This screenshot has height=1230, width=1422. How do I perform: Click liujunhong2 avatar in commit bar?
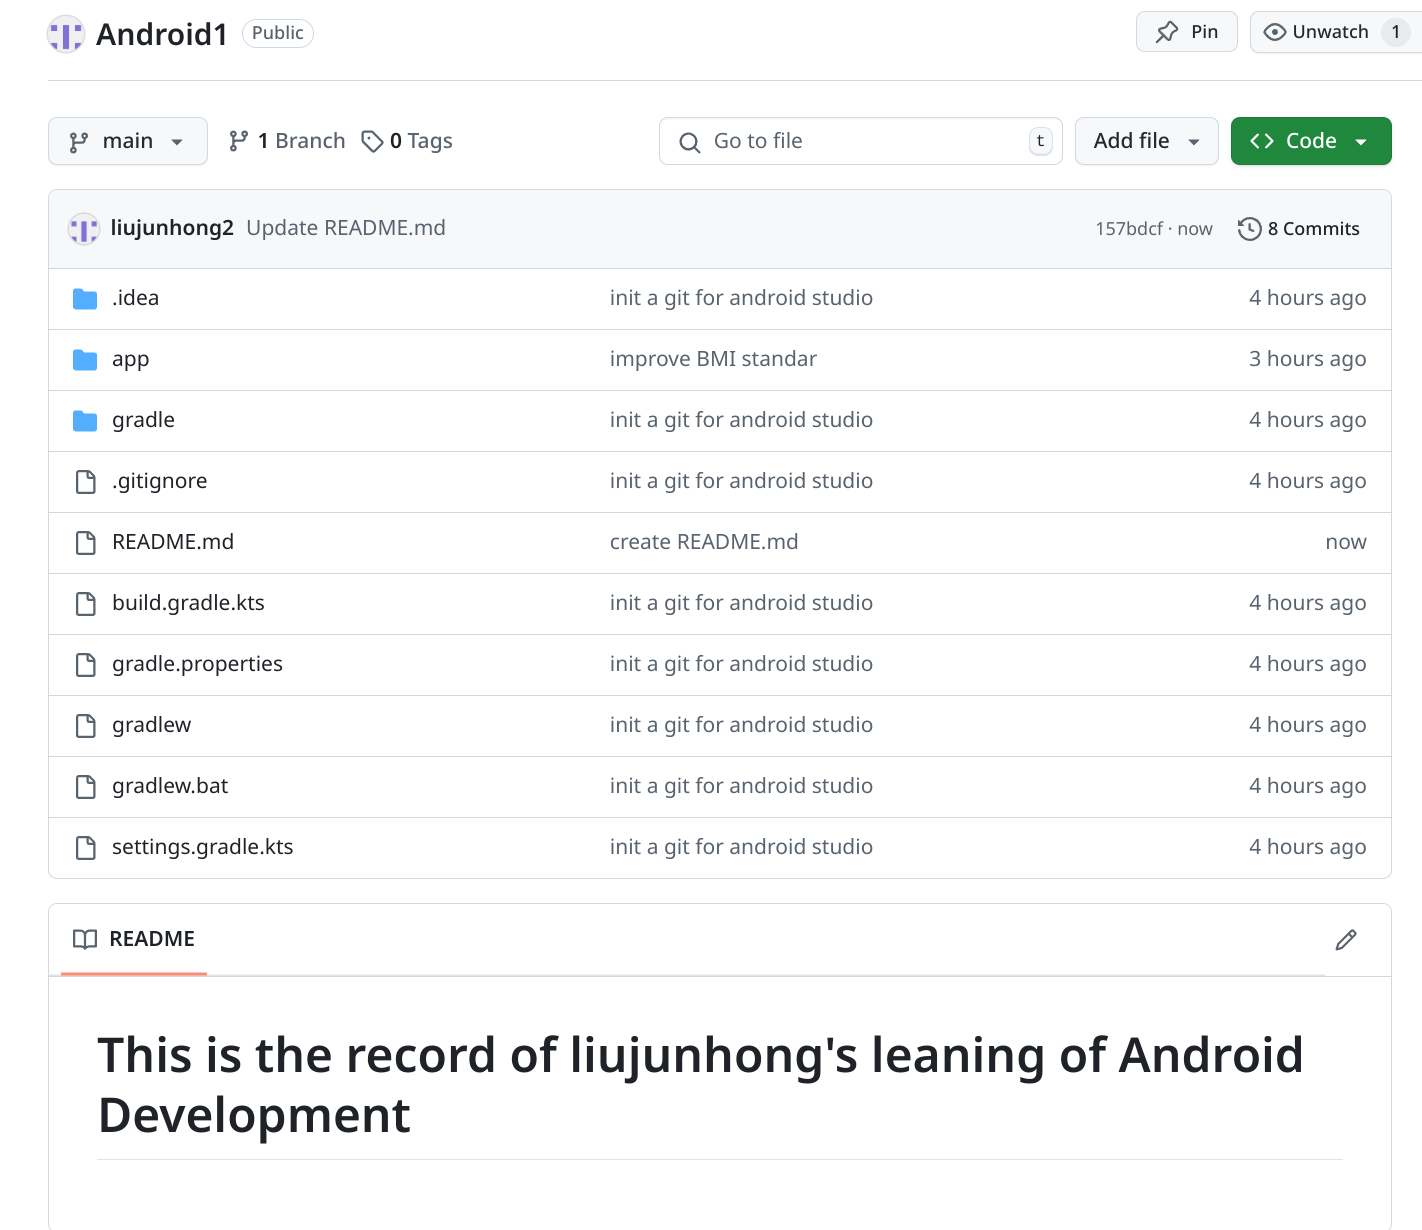point(84,229)
